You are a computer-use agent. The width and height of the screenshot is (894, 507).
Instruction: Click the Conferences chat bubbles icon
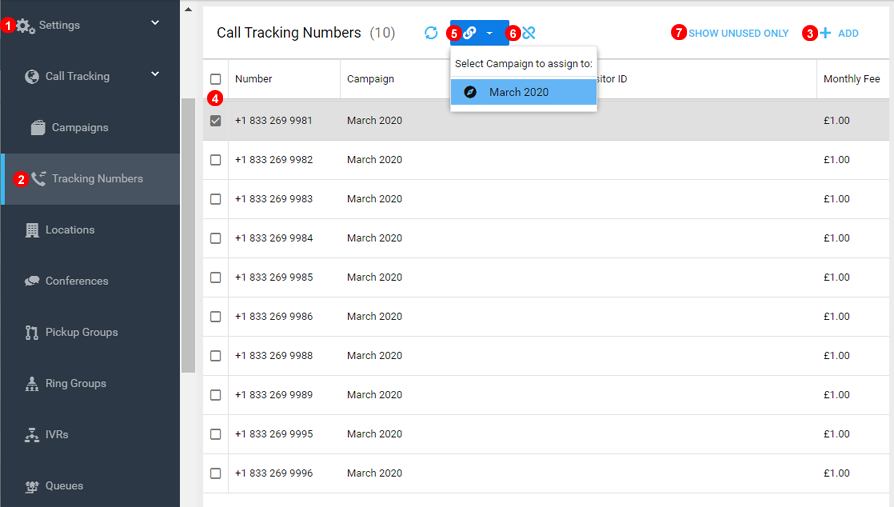point(32,281)
